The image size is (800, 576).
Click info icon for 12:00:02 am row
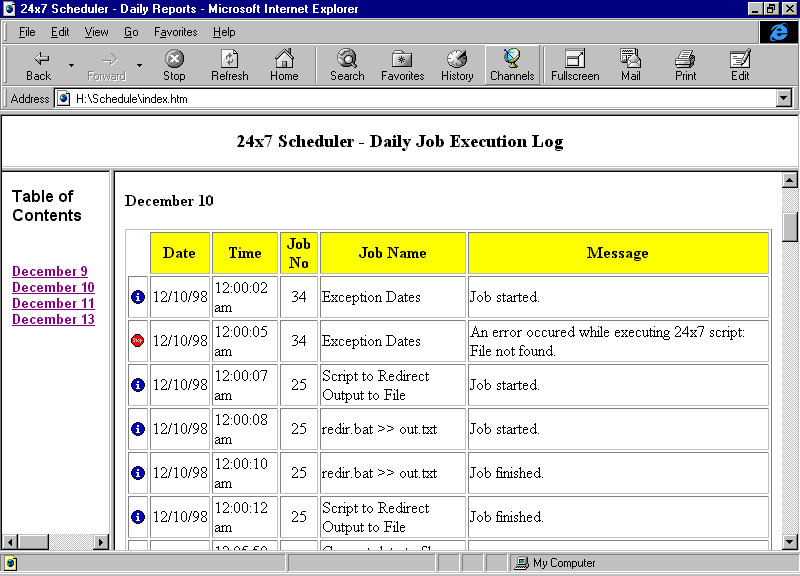(x=138, y=297)
